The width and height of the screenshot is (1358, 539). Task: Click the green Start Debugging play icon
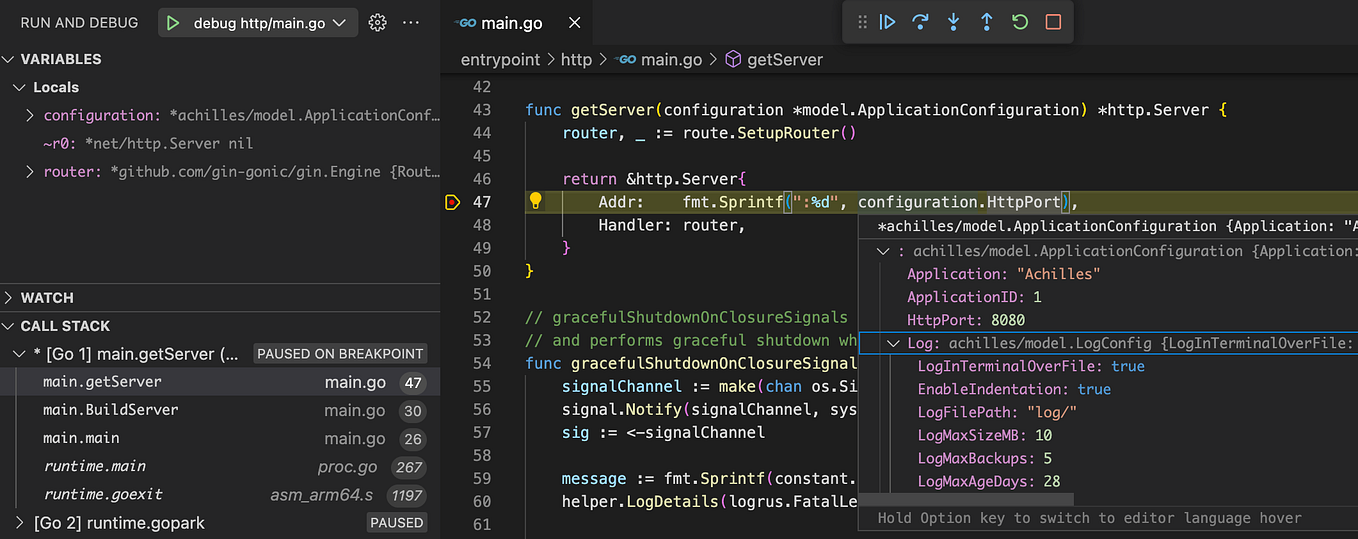[173, 23]
